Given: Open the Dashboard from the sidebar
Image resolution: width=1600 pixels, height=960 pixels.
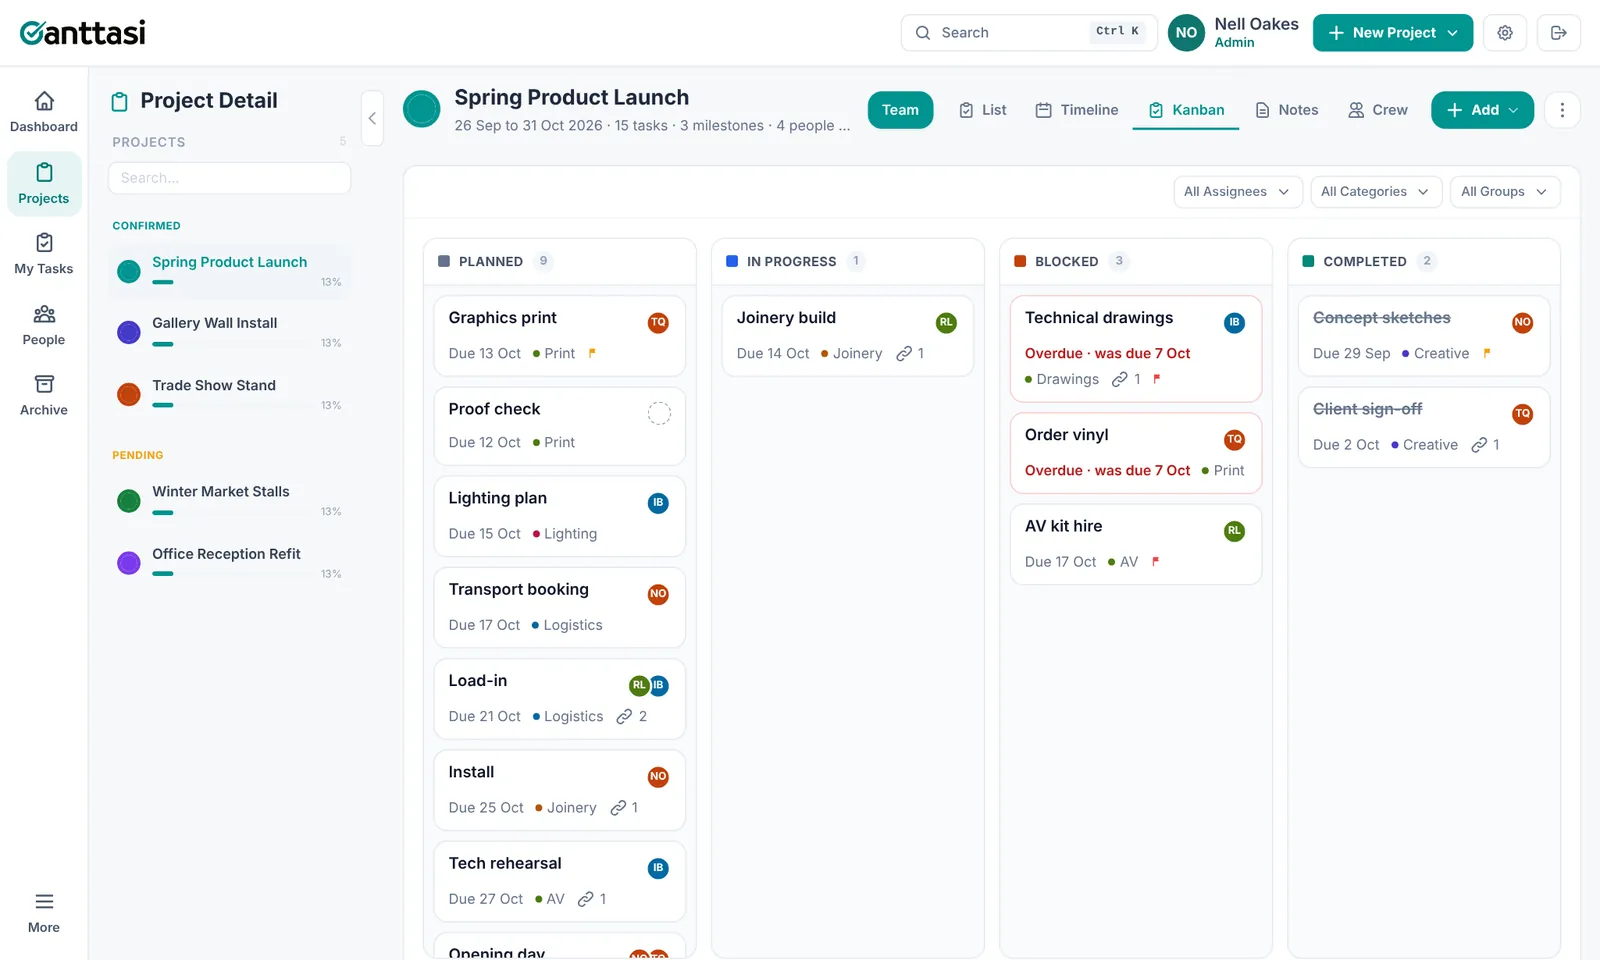Looking at the screenshot, I should pyautogui.click(x=44, y=112).
